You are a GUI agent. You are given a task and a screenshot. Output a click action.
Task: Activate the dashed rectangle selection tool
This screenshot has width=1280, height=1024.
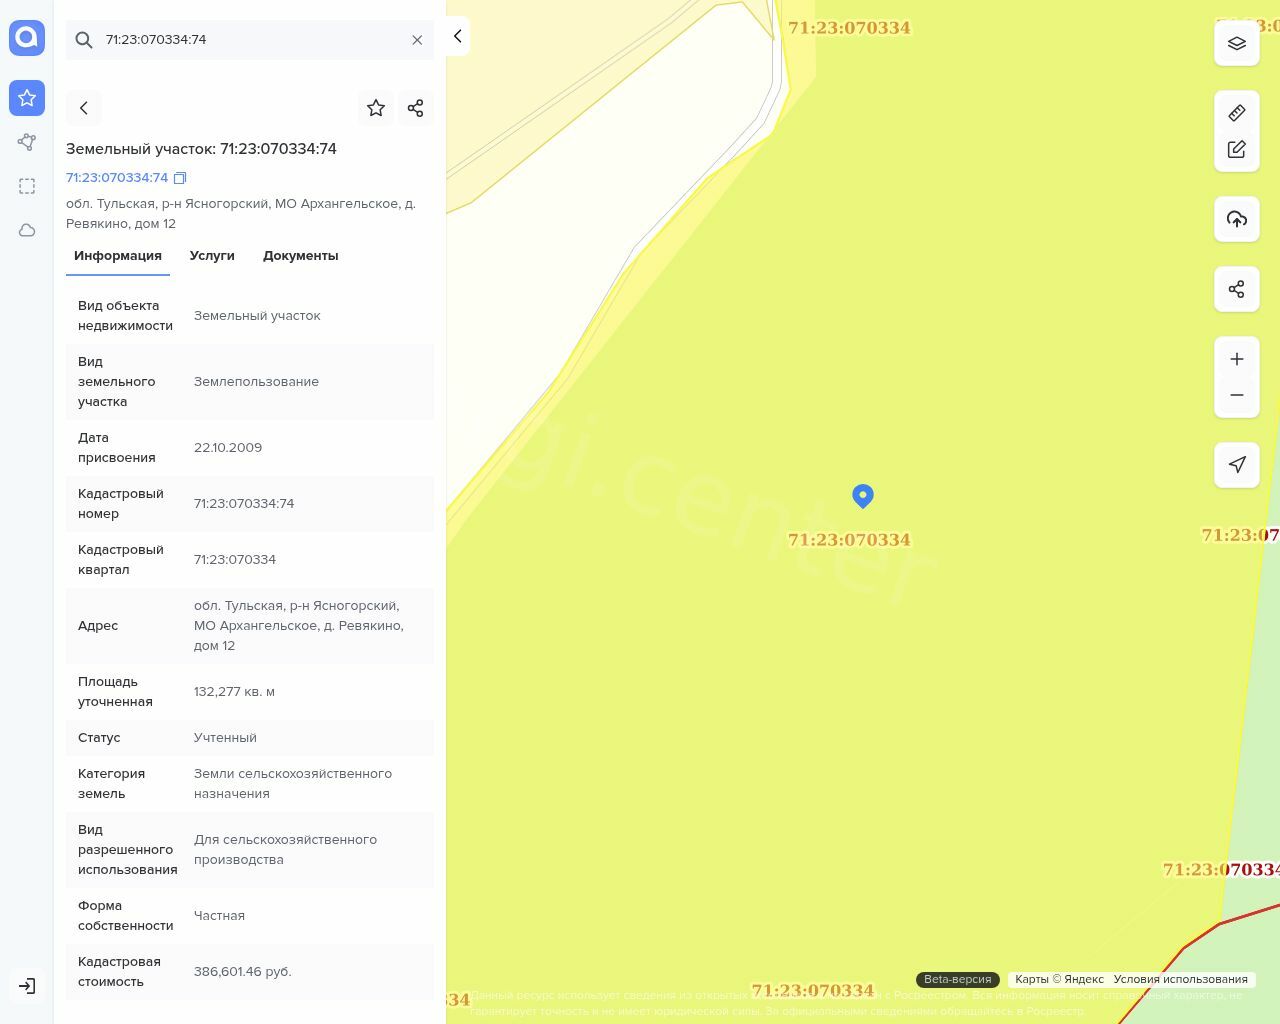[x=27, y=186]
